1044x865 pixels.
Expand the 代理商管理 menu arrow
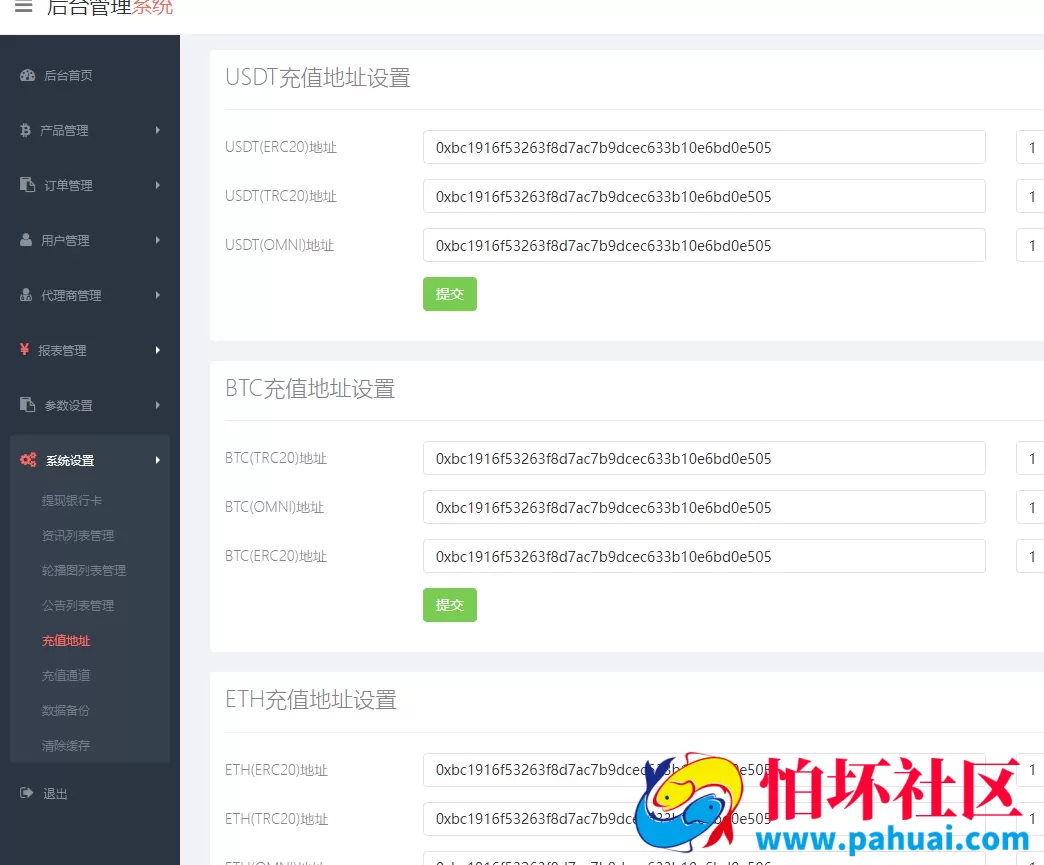[x=158, y=295]
